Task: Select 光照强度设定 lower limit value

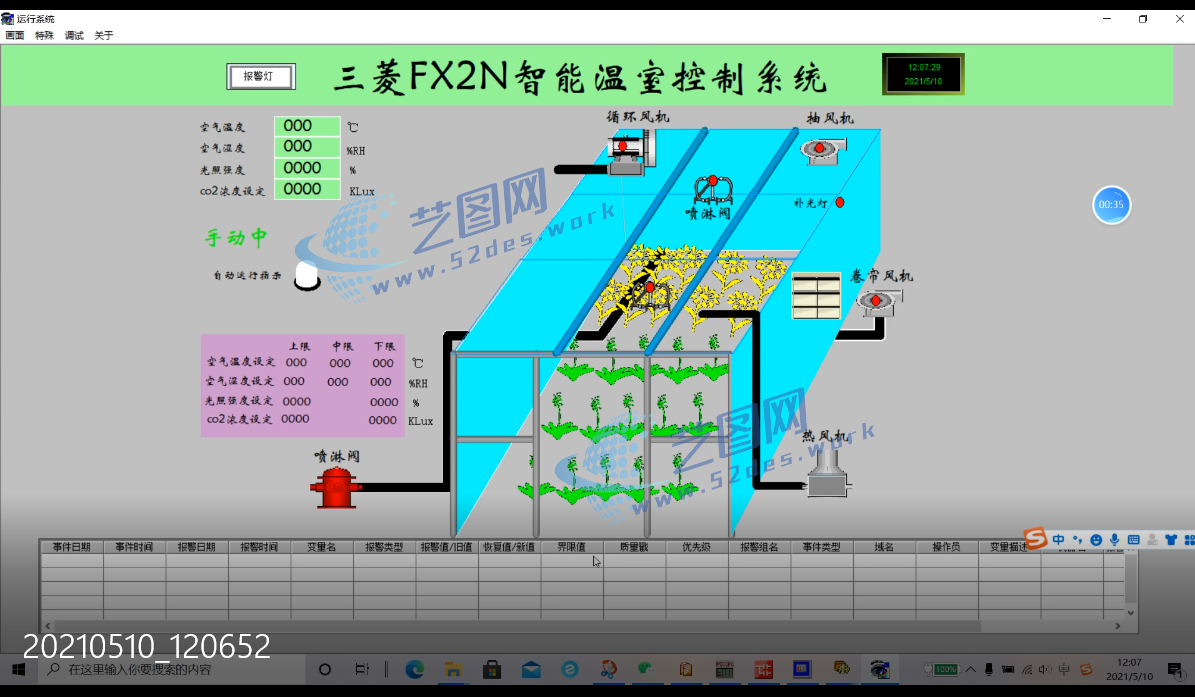Action: tap(384, 401)
